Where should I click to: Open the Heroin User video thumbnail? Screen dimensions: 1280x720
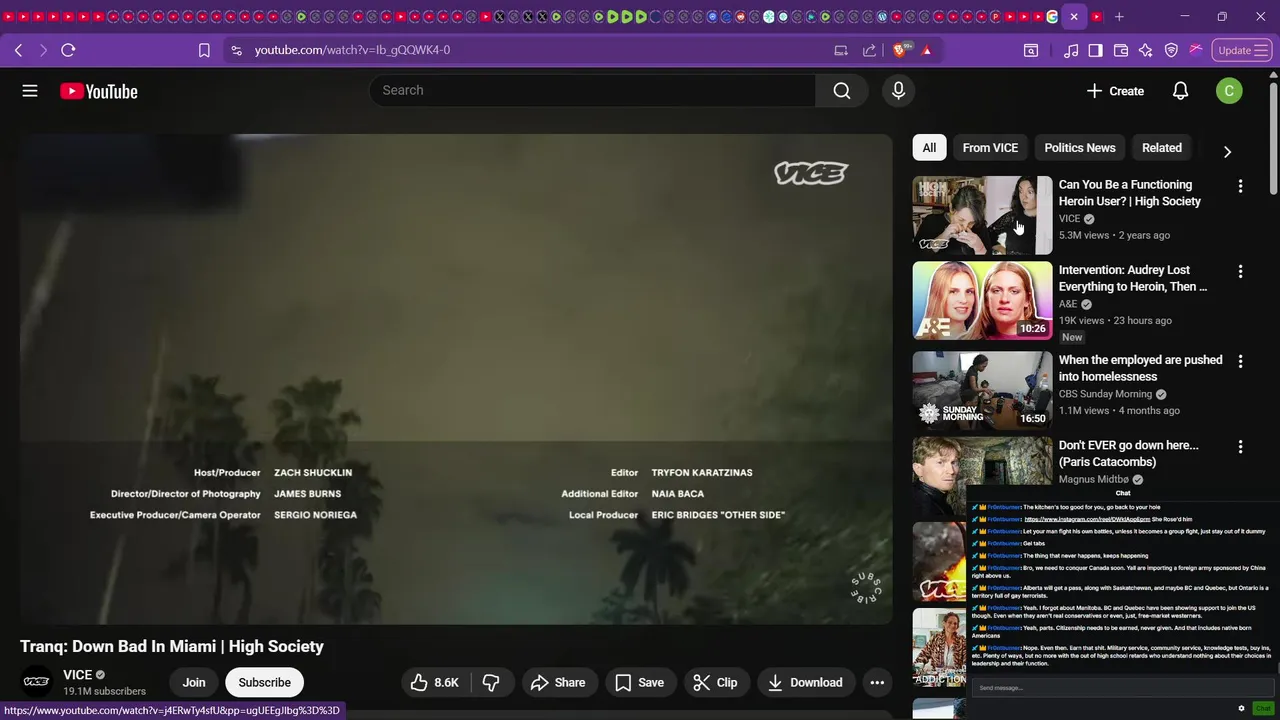(982, 215)
